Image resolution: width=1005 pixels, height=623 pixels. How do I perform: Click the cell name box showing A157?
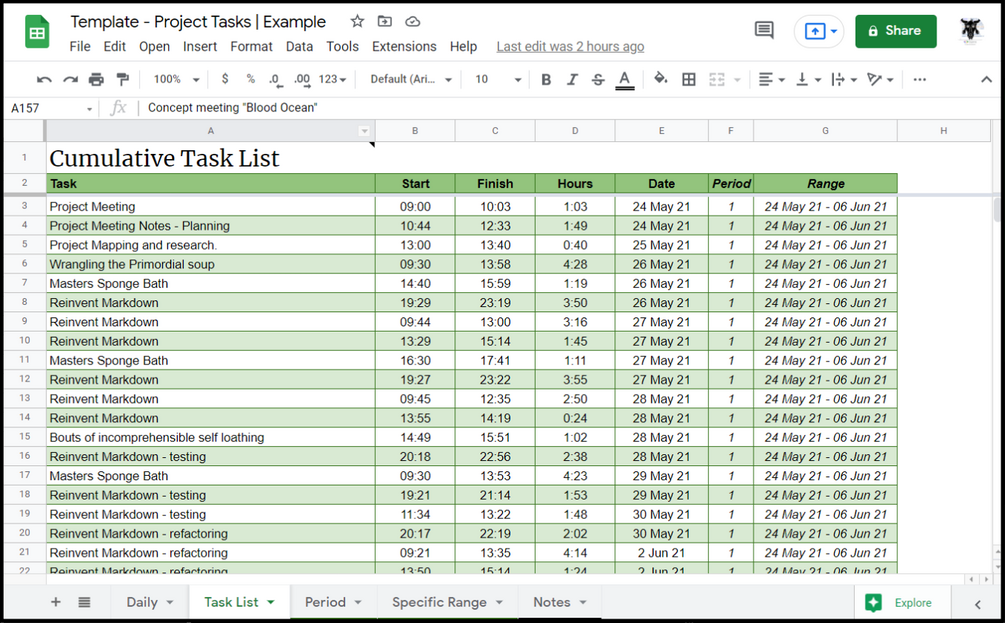click(x=51, y=108)
